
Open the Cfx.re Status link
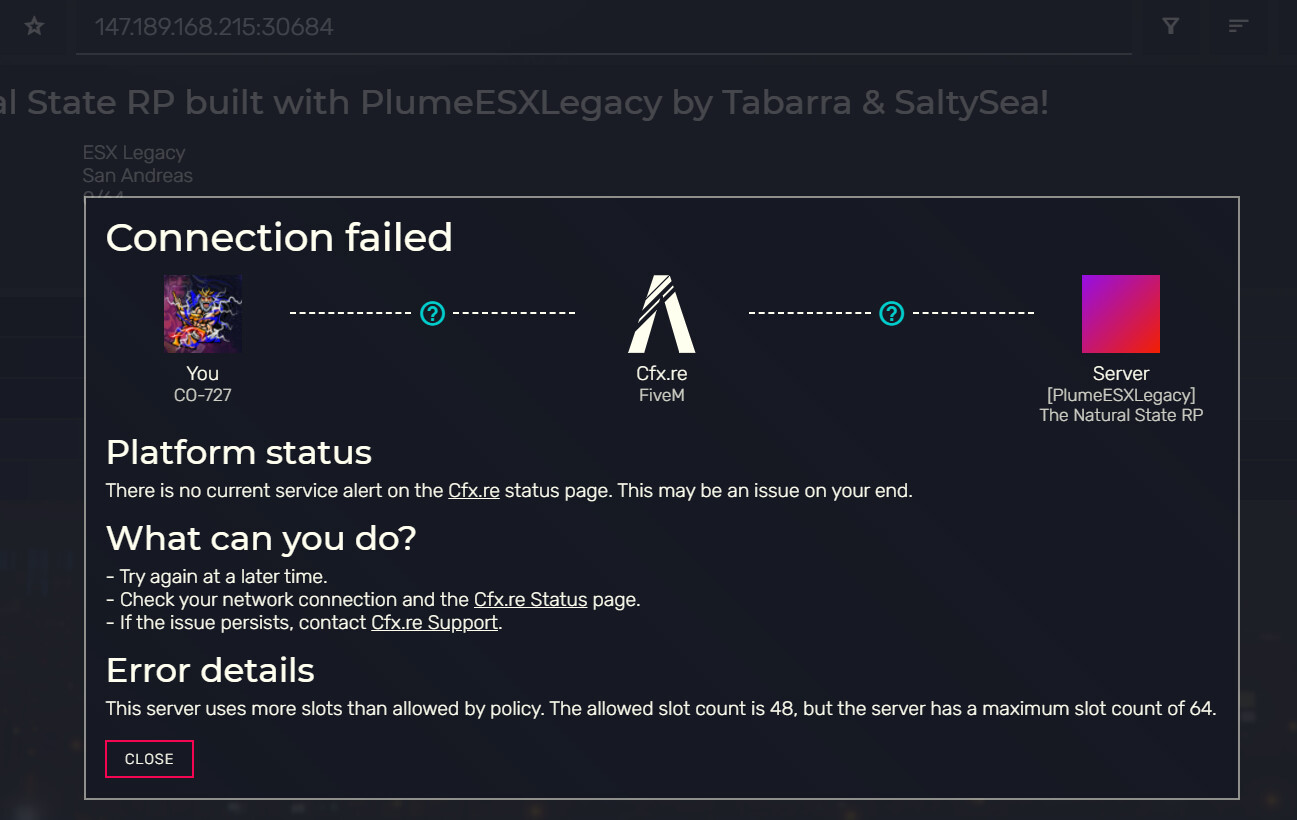pos(530,599)
